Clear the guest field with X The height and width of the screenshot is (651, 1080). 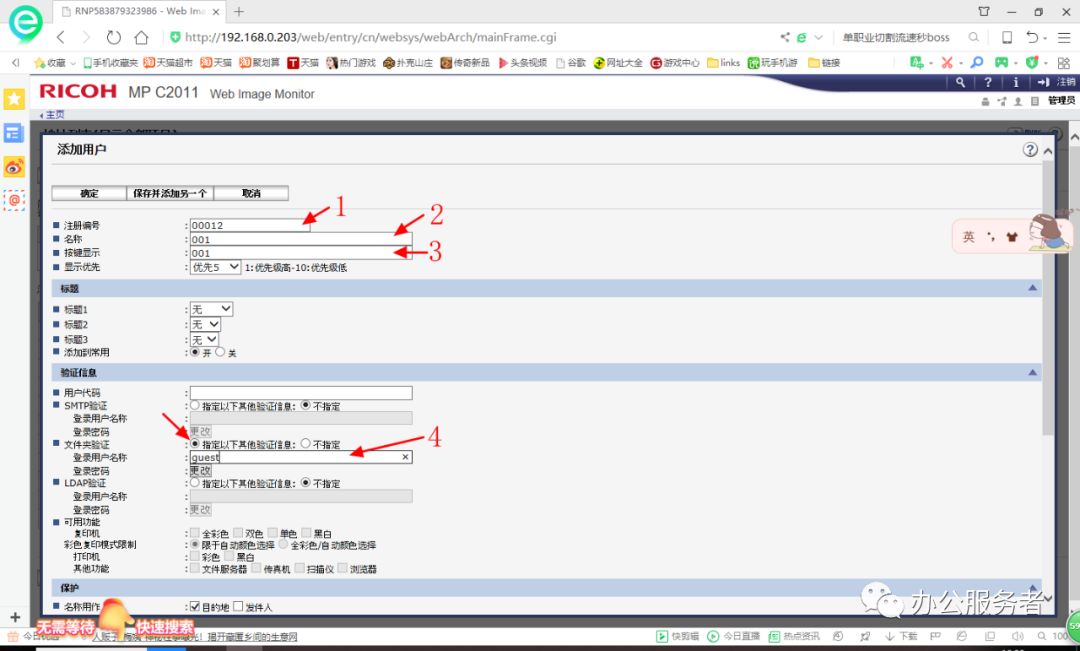tap(405, 457)
